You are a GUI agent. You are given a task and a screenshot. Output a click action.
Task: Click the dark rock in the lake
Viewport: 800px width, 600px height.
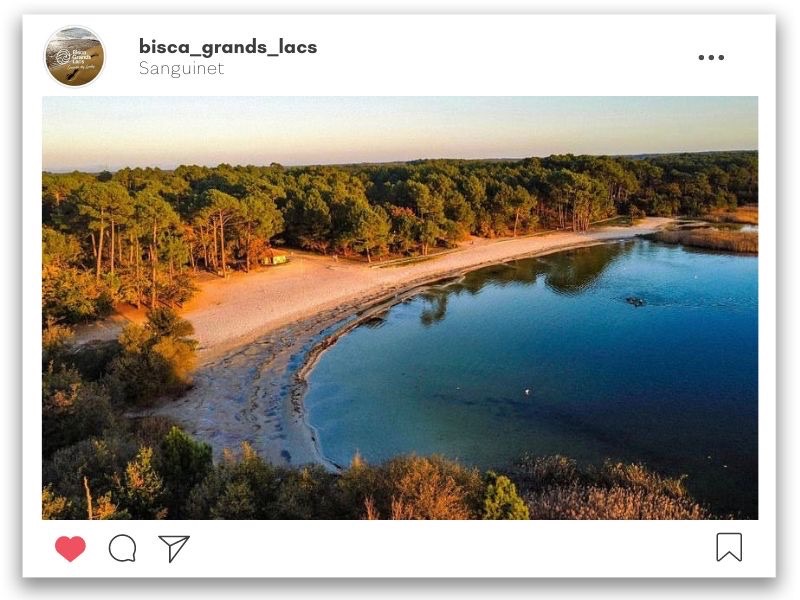(636, 302)
